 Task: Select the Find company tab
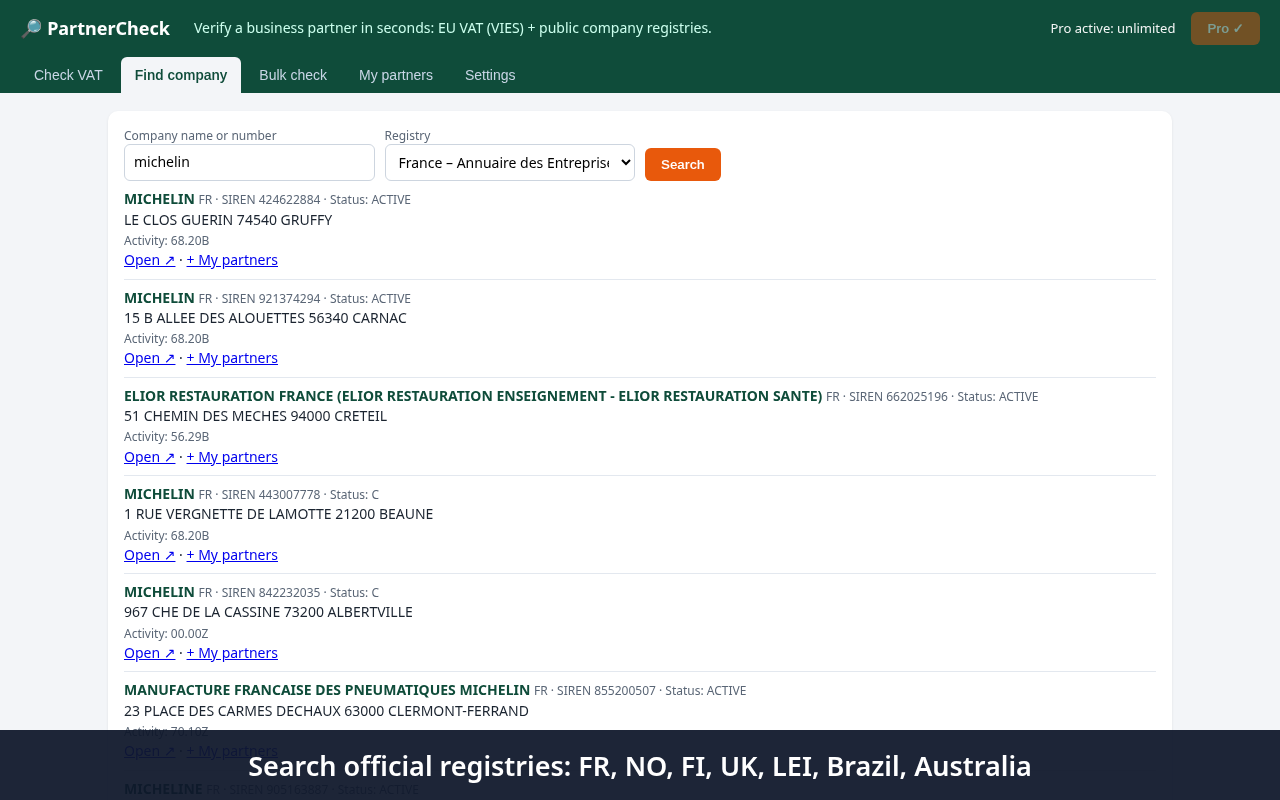181,75
